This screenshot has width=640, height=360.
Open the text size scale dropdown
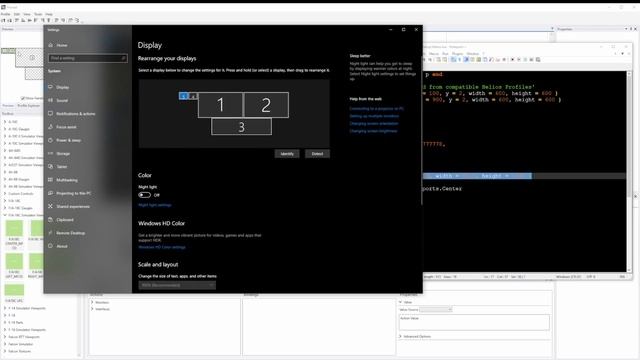(x=177, y=285)
